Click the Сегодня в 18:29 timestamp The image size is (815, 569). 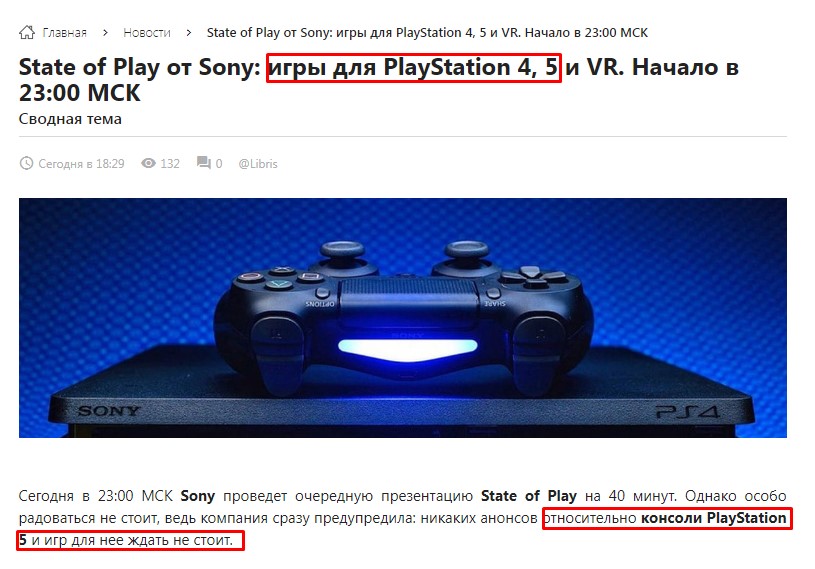[x=82, y=164]
